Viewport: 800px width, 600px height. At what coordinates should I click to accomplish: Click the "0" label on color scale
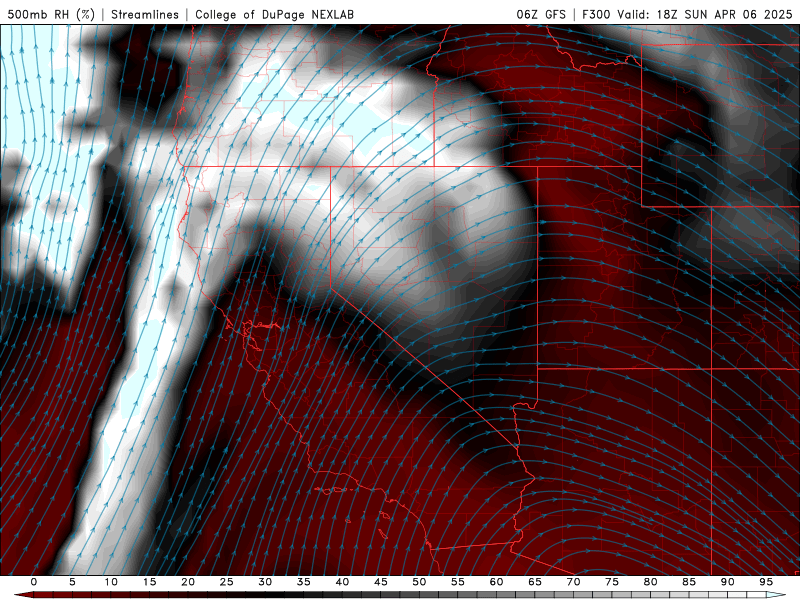coord(34,582)
